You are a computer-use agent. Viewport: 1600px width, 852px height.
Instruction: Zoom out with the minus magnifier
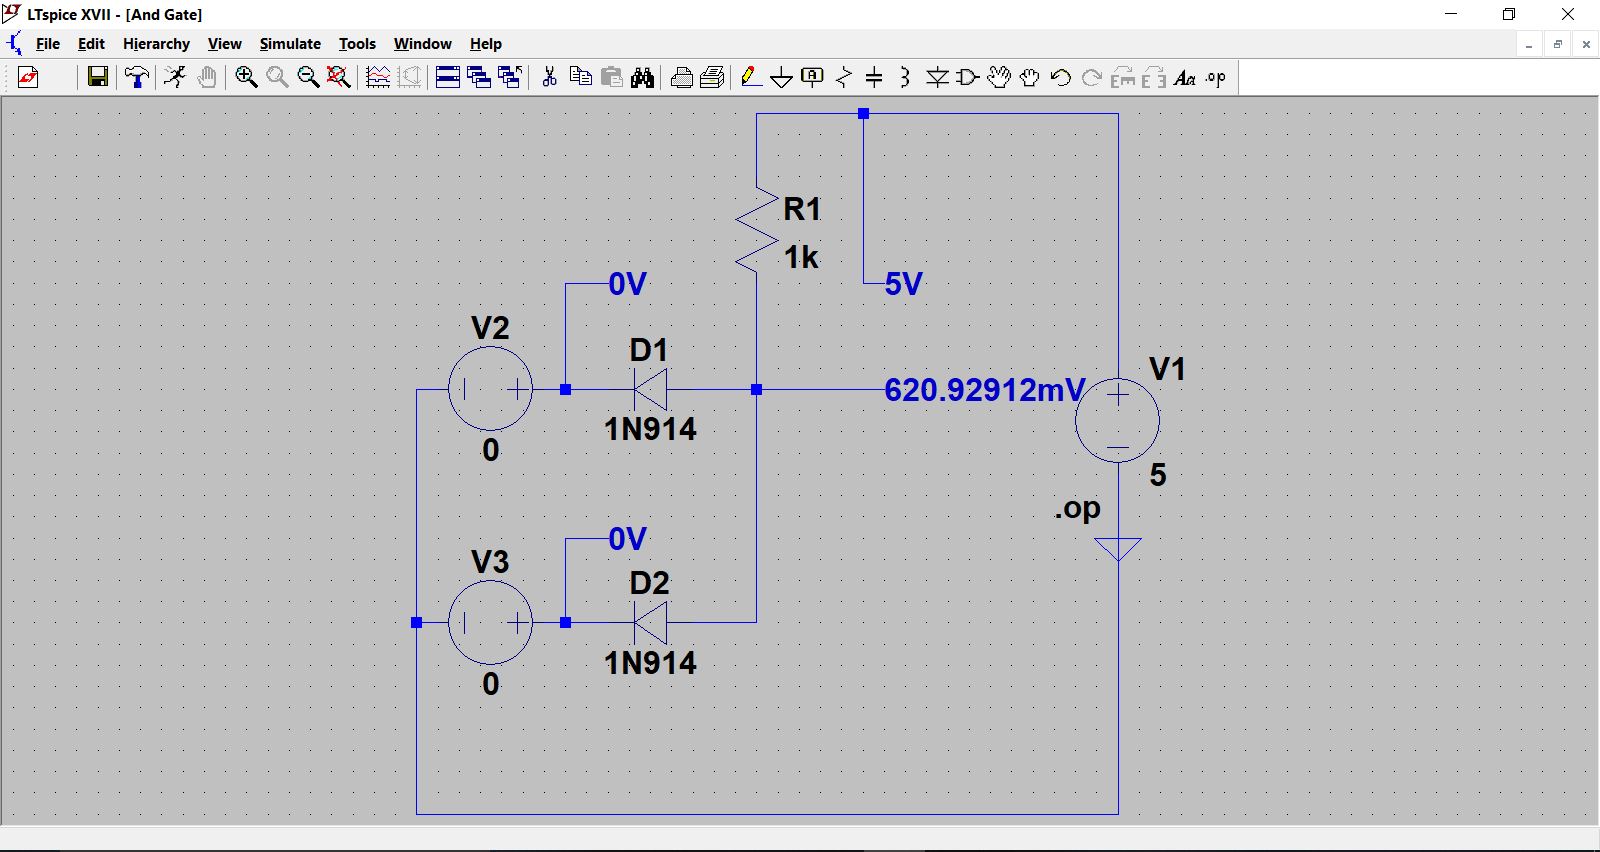[308, 78]
